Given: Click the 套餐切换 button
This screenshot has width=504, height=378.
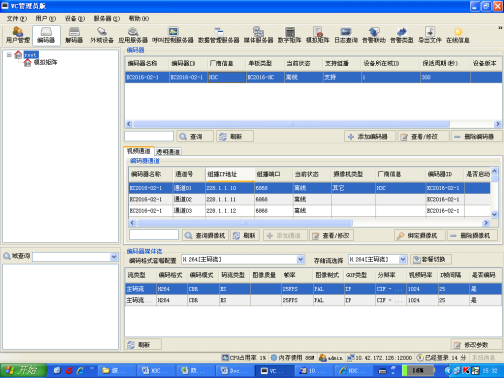Looking at the screenshot, I should click(431, 259).
